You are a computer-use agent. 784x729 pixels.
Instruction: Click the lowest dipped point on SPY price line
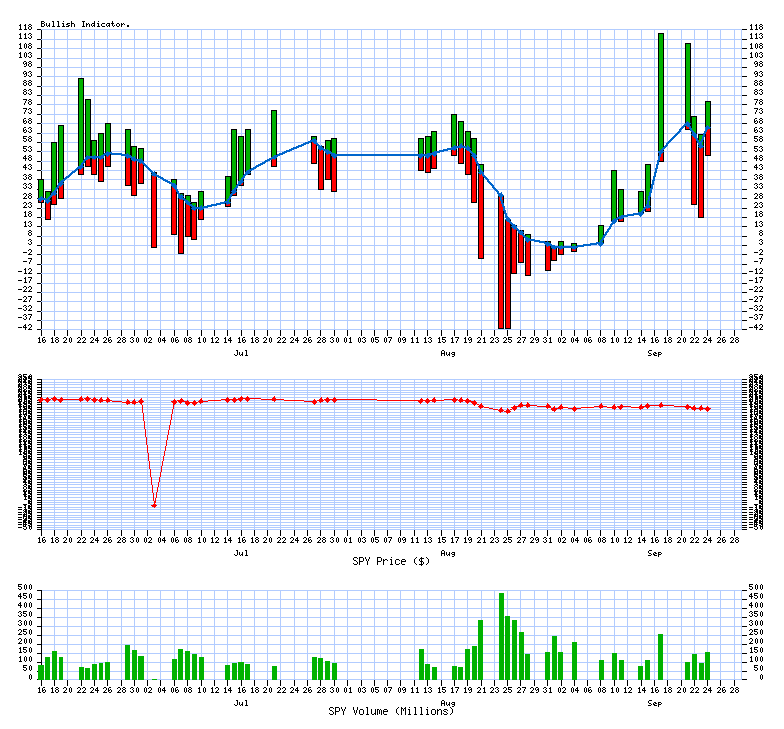(154, 505)
